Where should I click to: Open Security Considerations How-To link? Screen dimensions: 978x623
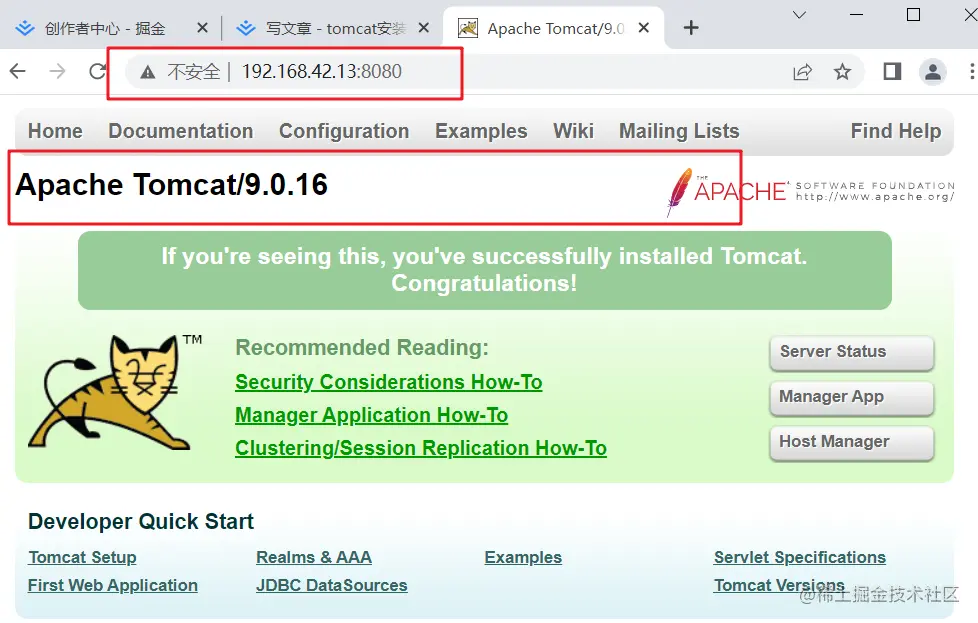click(389, 382)
